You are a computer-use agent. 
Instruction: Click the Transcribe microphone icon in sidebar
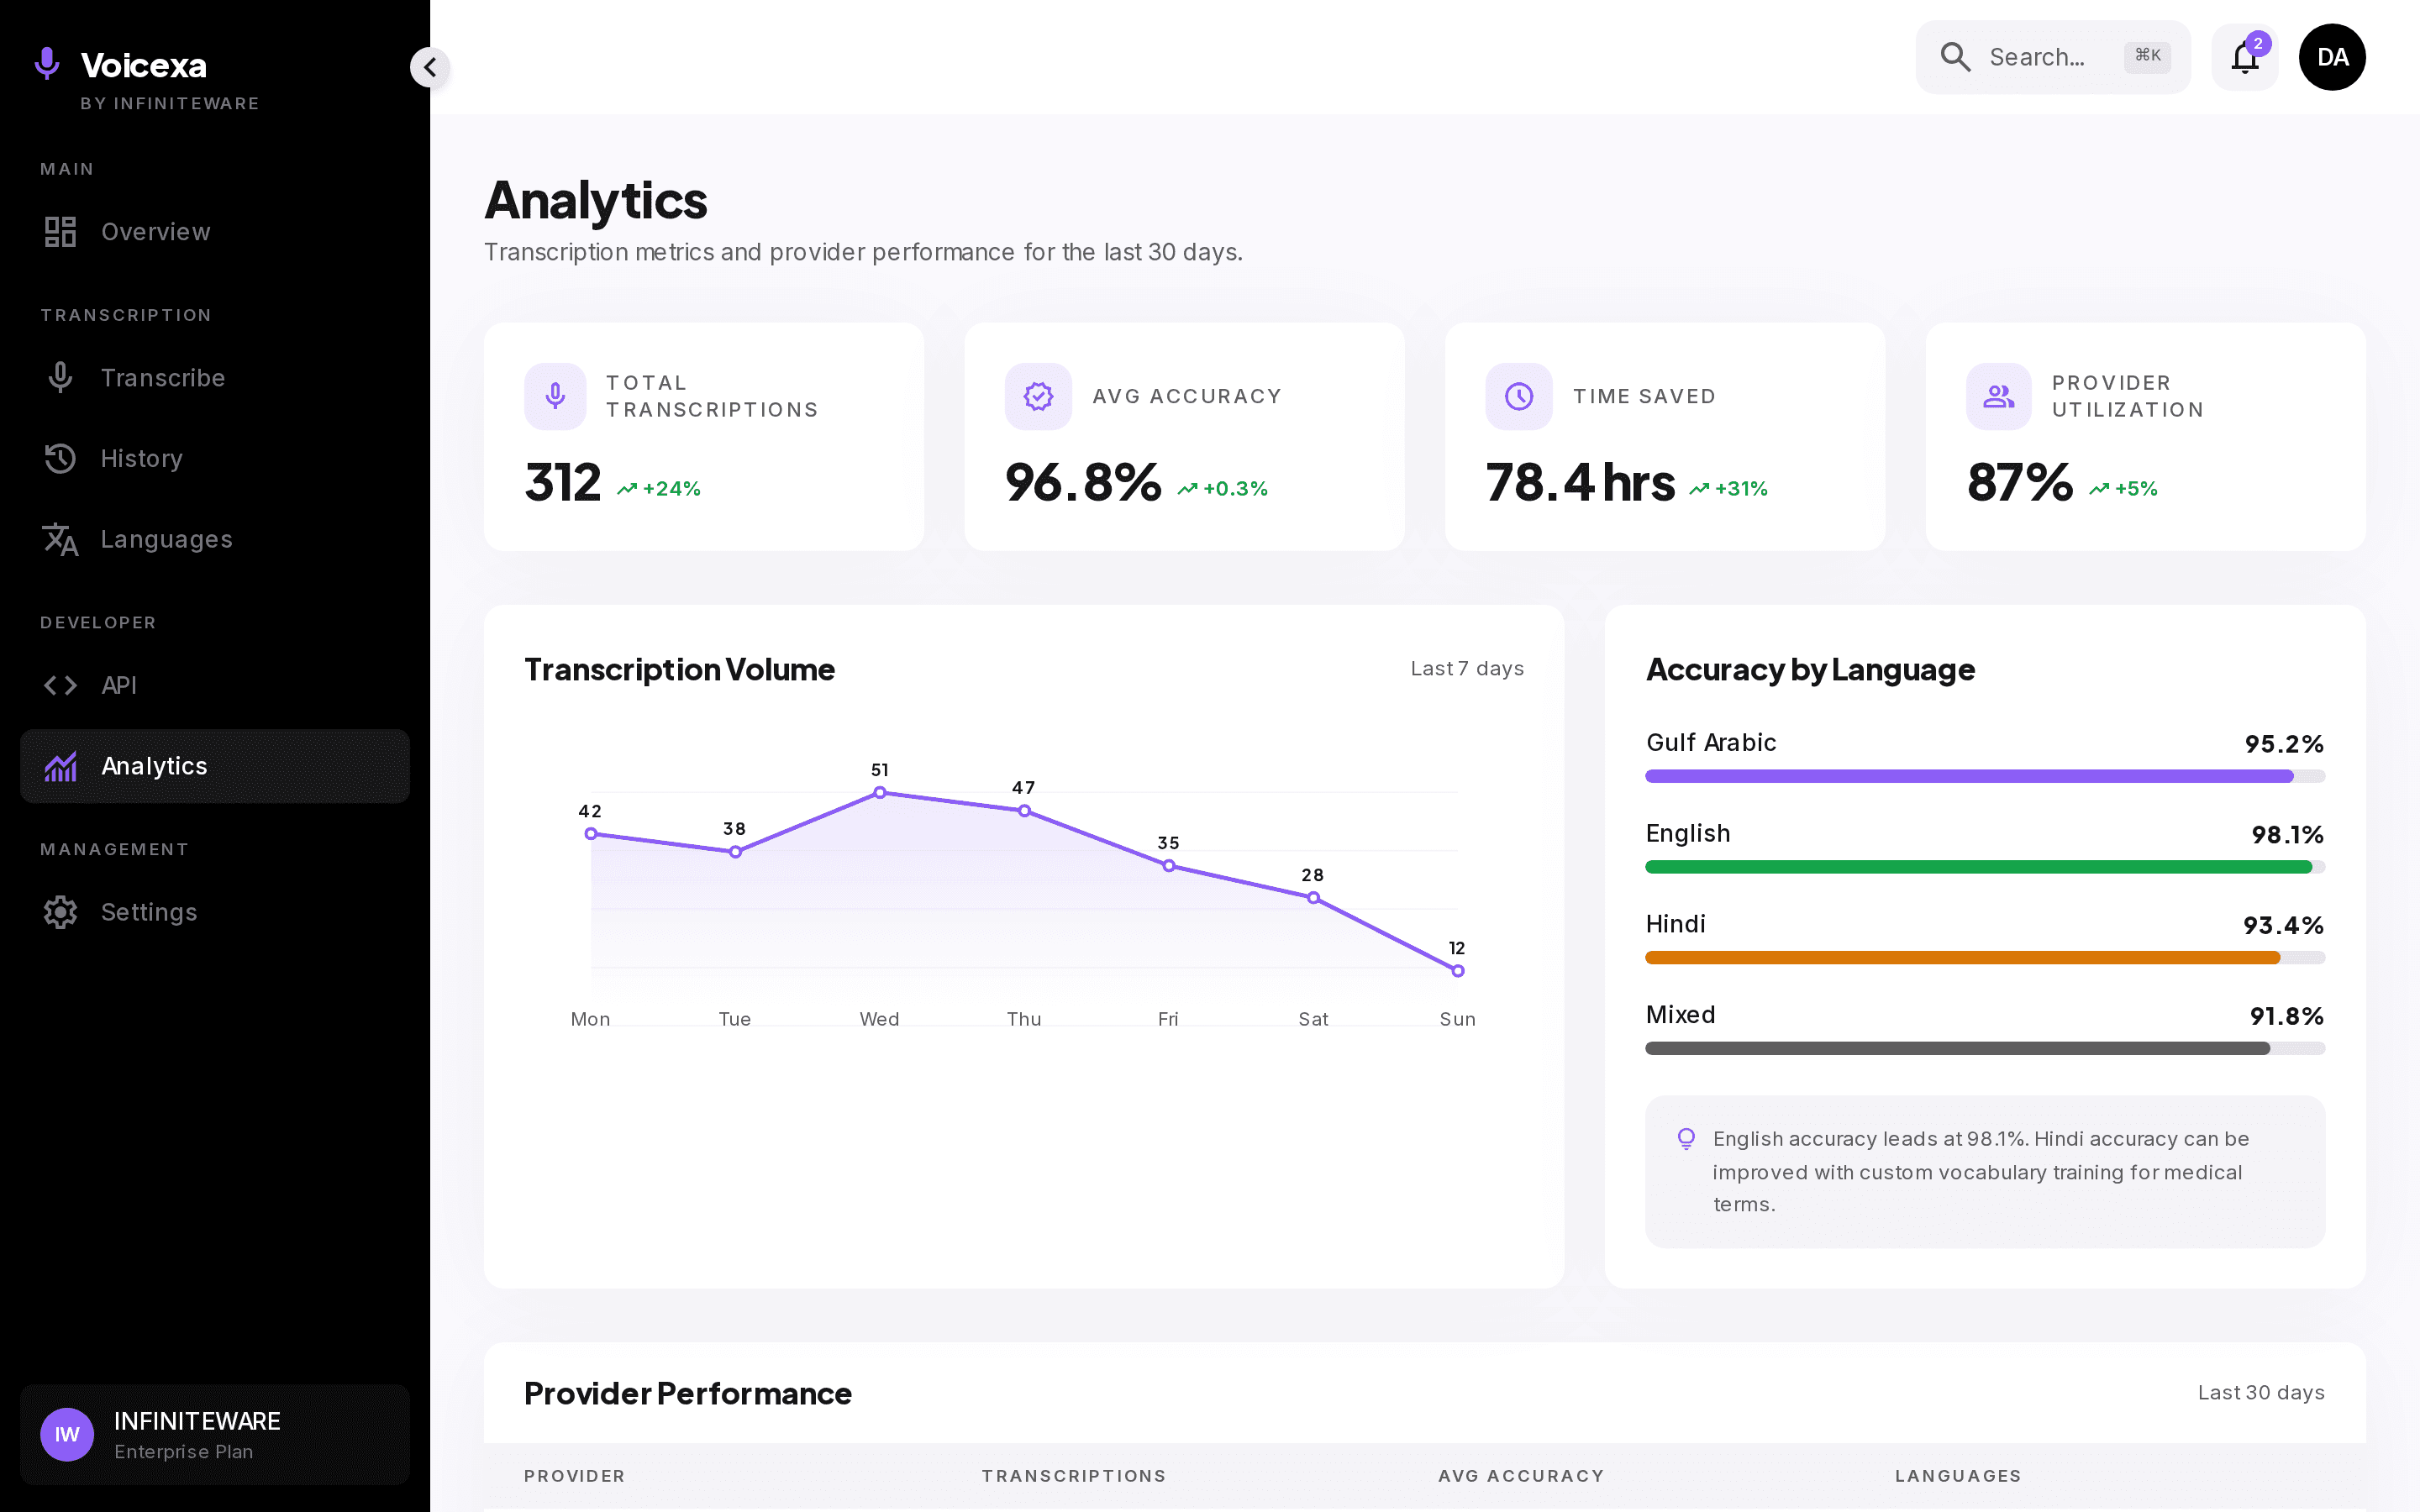coord(60,378)
